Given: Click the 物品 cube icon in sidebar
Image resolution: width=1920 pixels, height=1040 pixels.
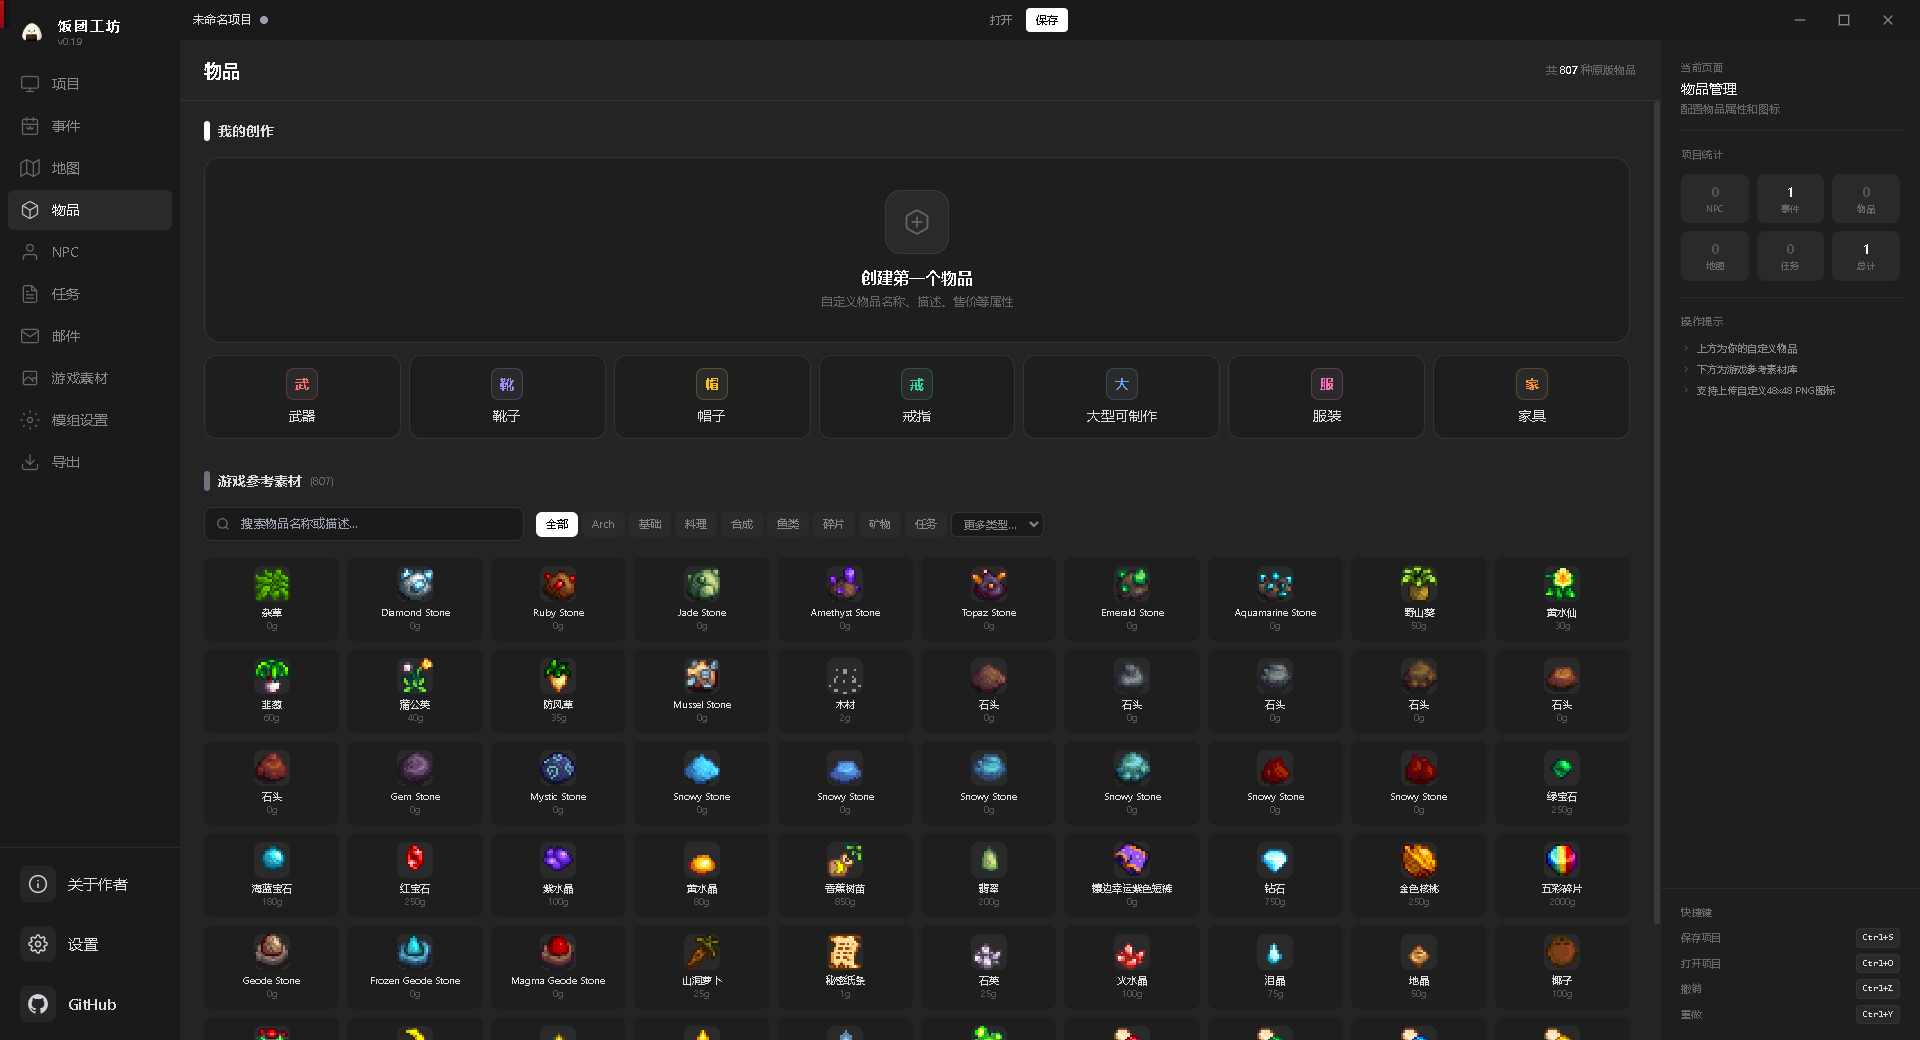Looking at the screenshot, I should click(x=30, y=210).
